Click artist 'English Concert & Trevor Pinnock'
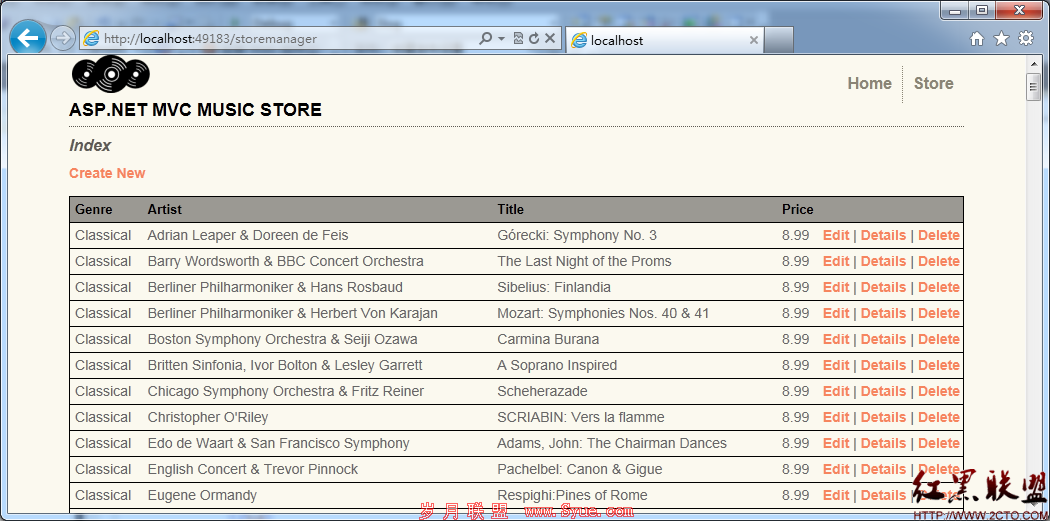Screen dimensions: 1050x521 253,469
